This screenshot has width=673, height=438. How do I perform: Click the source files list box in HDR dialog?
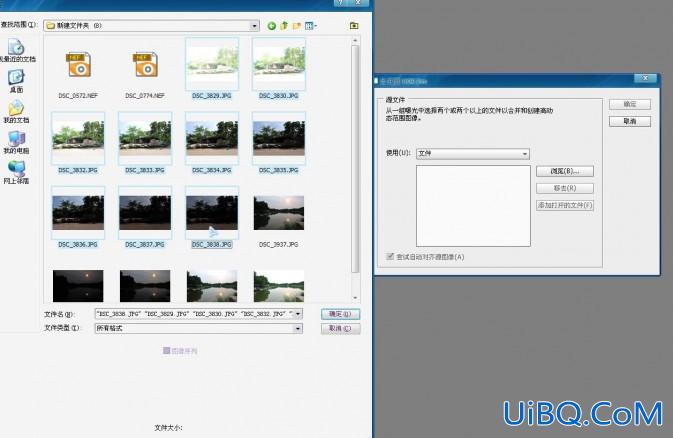473,206
